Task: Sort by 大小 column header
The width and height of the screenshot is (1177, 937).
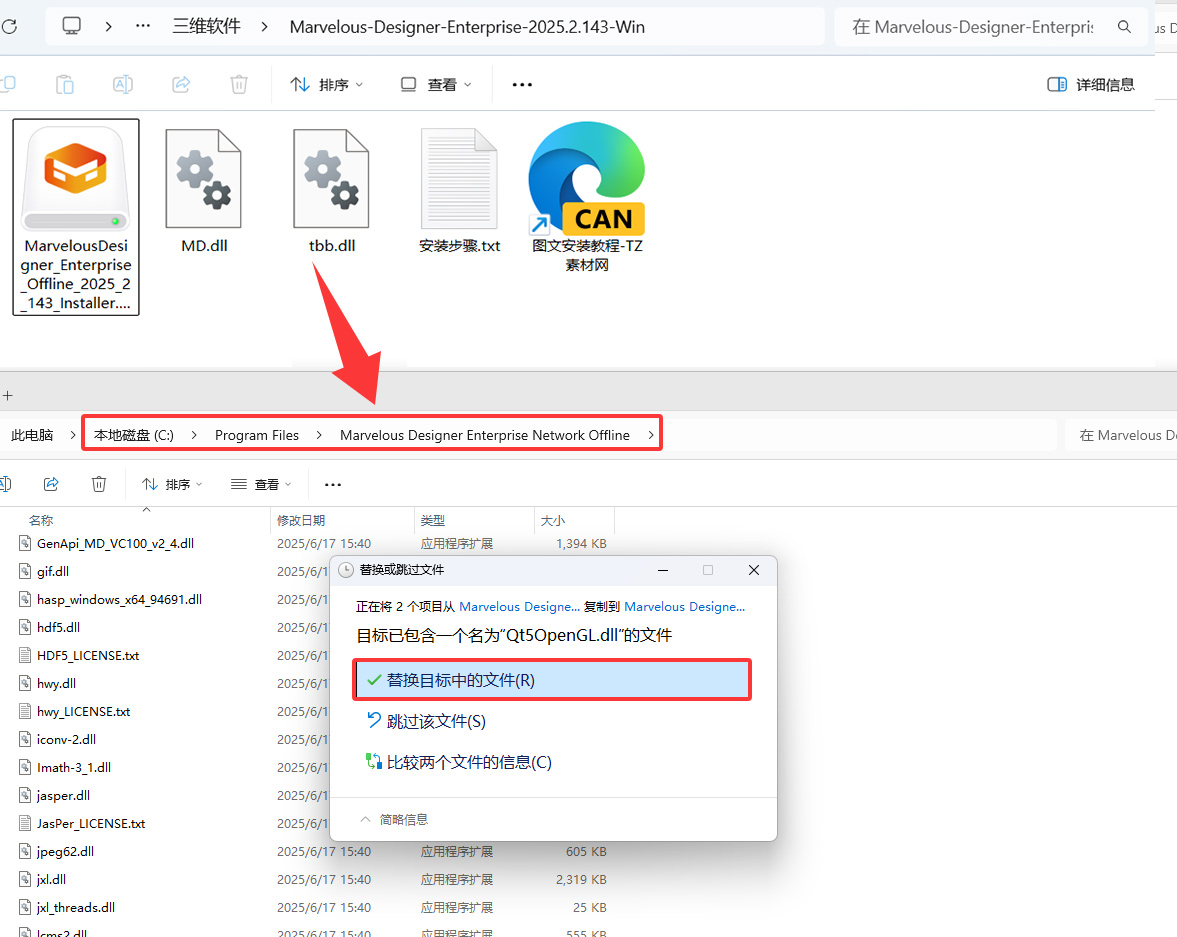Action: [x=553, y=520]
